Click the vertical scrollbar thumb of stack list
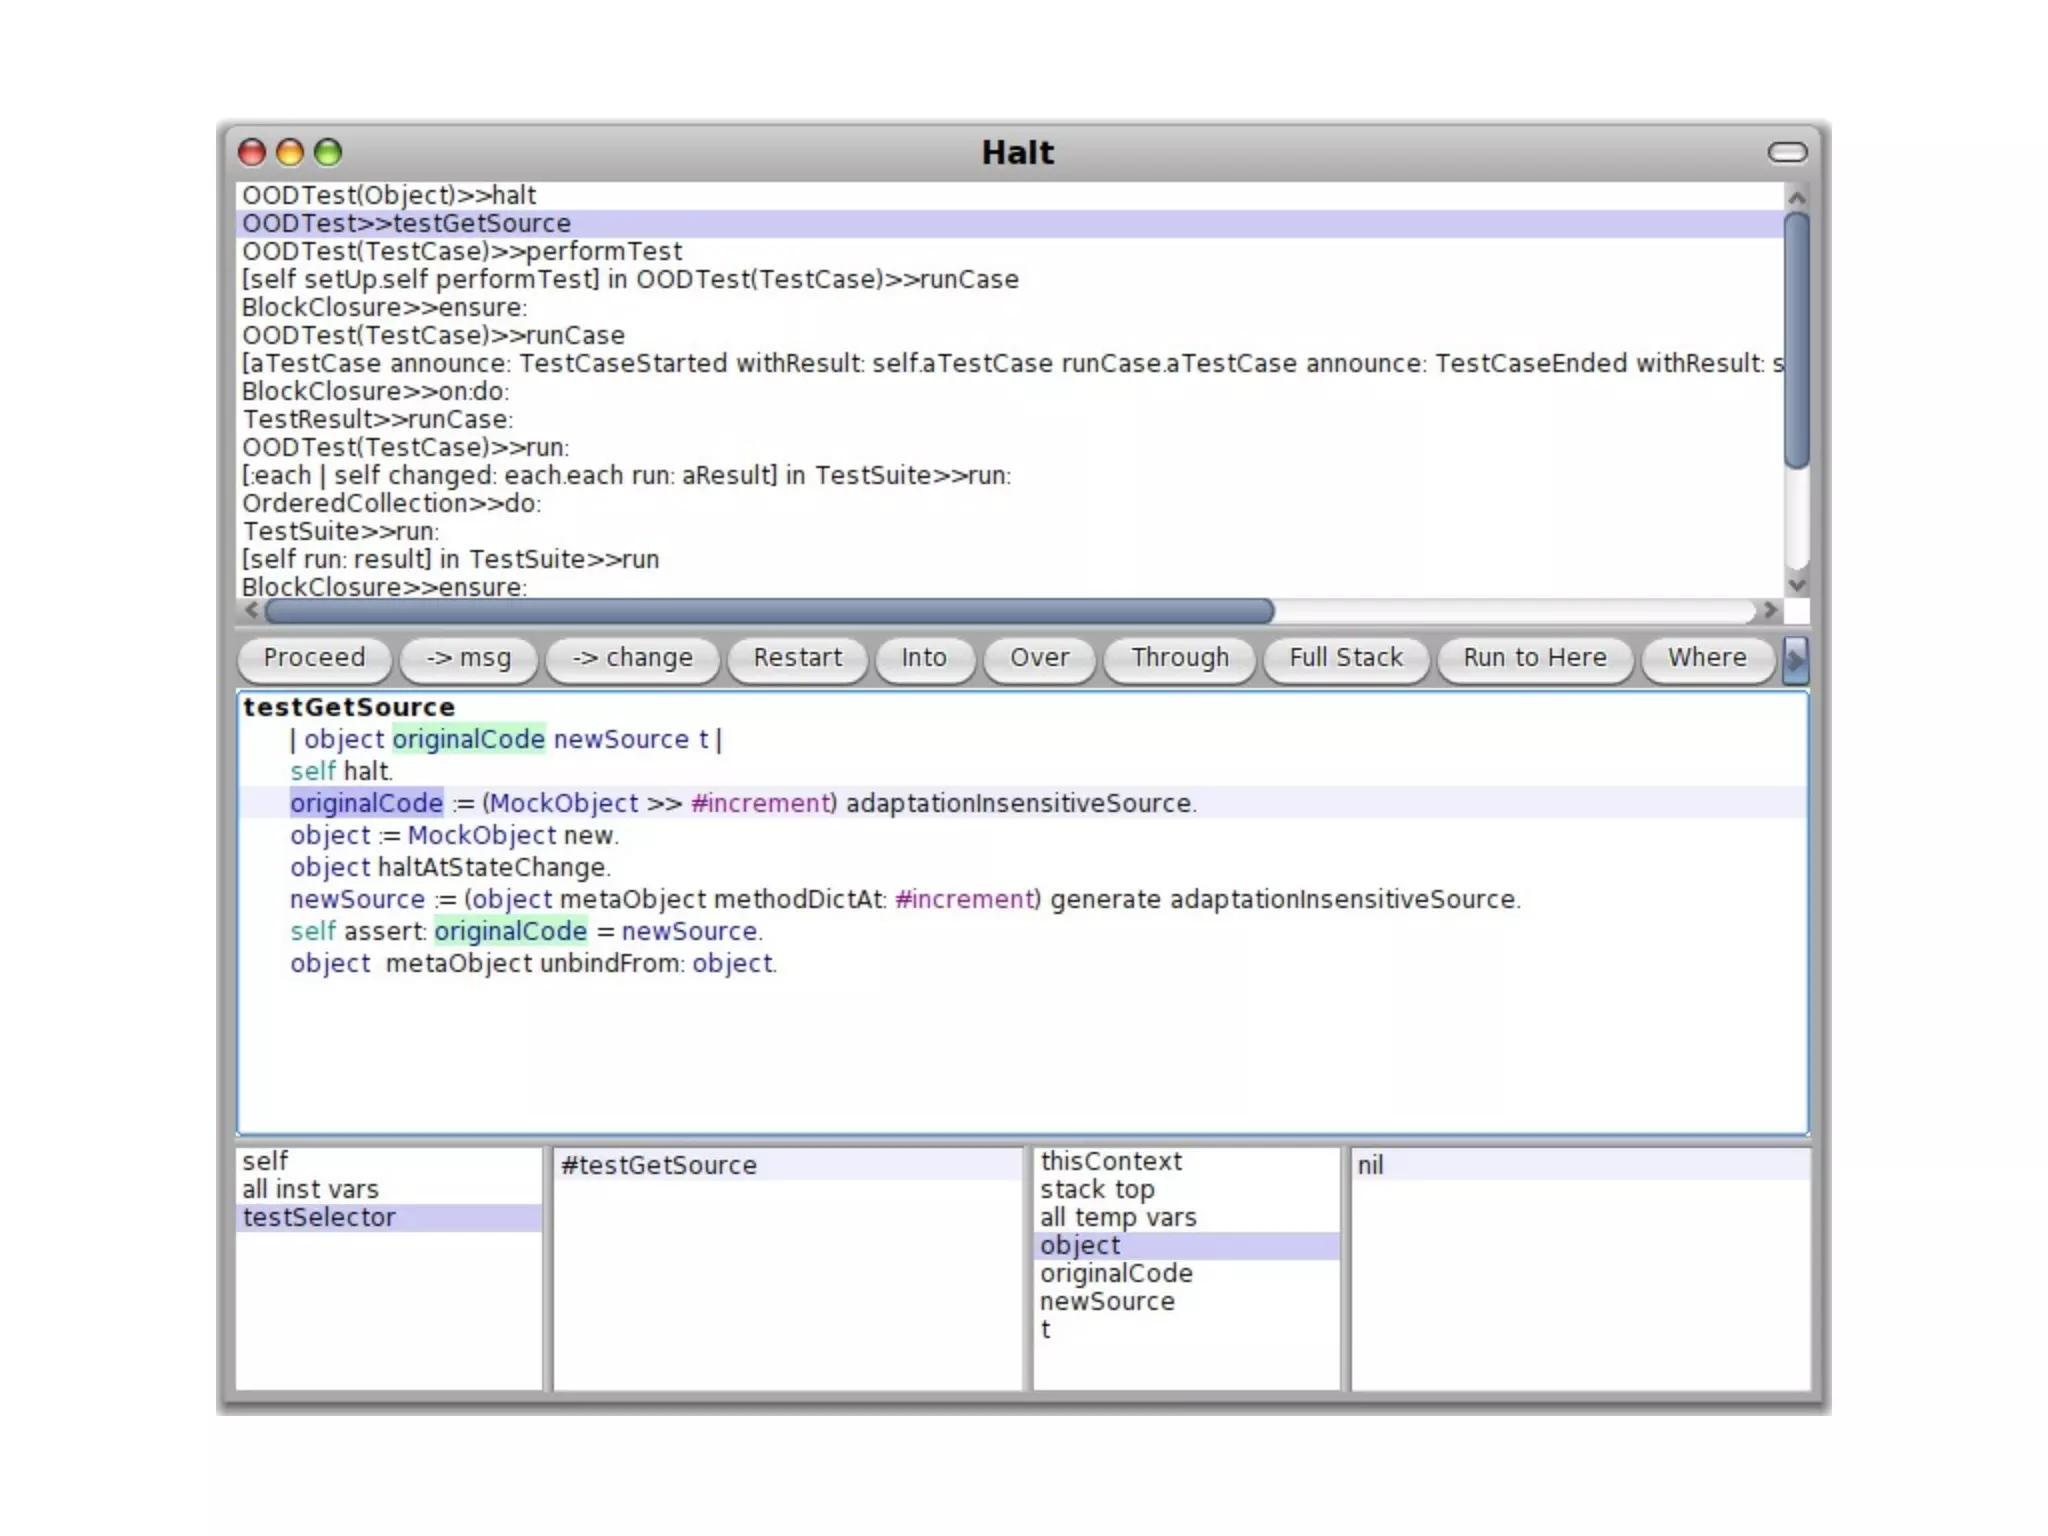Screen dimensions: 2048x1536 click(1796, 340)
